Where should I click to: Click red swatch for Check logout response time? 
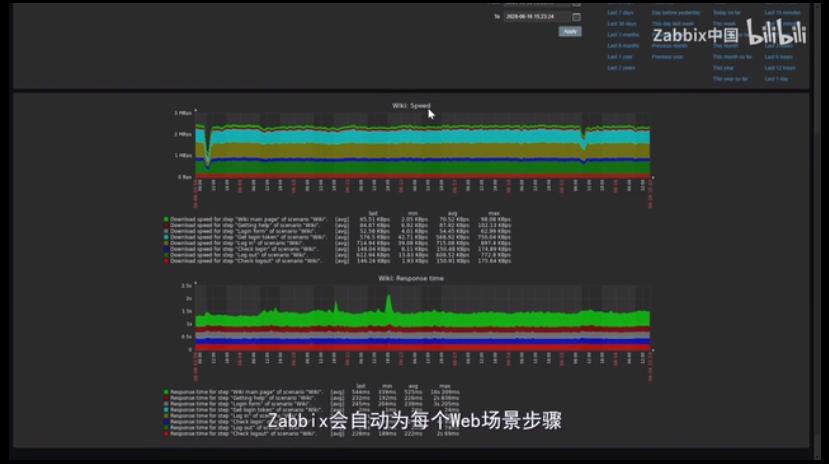[166, 434]
